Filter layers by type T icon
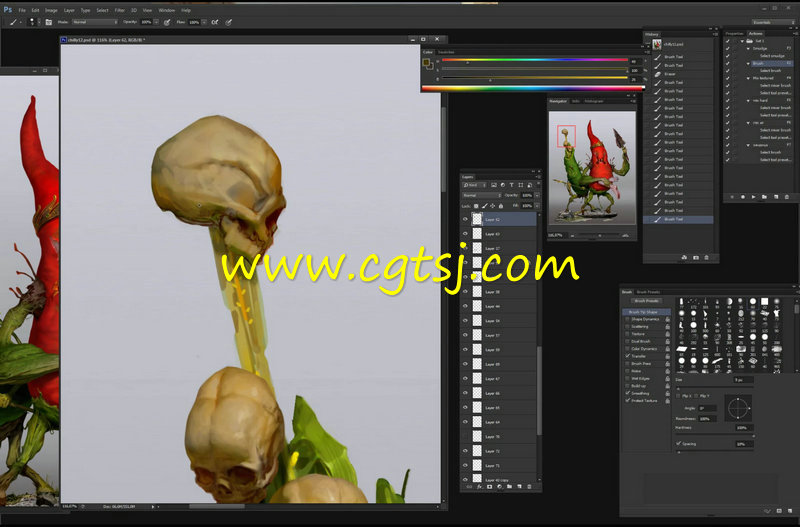This screenshot has height=527, width=800. 511,185
